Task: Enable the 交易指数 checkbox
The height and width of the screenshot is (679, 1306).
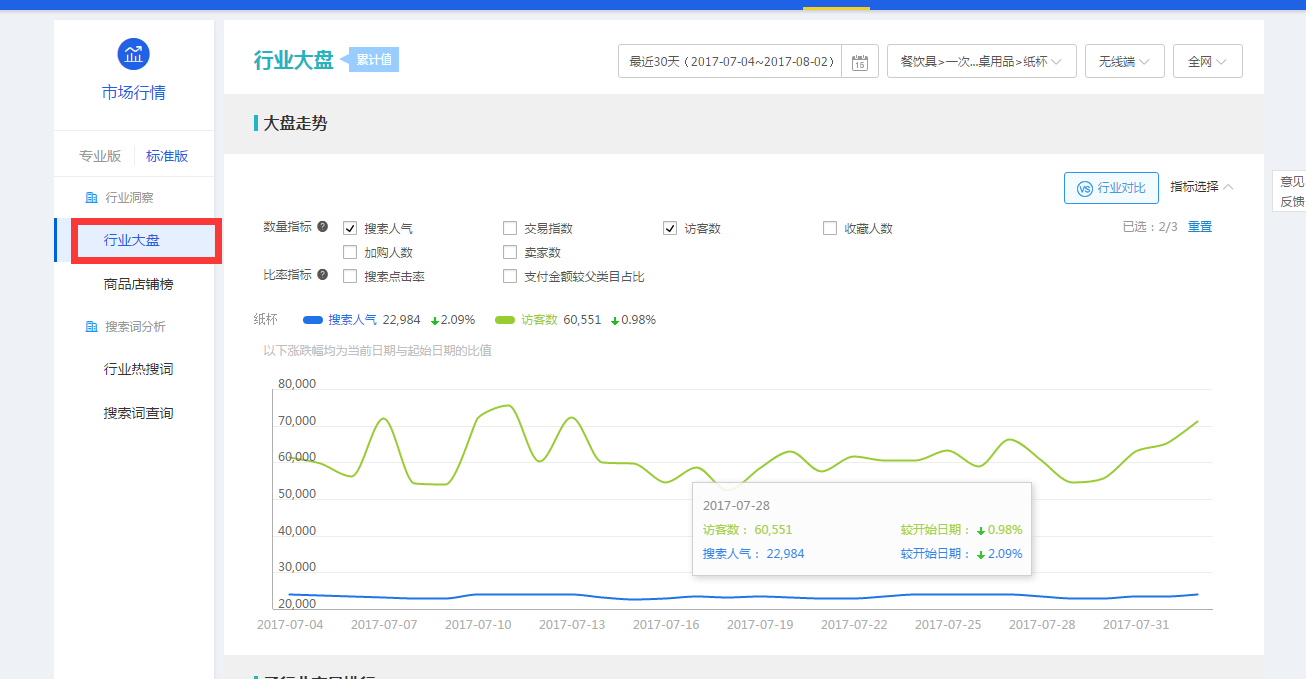Action: (x=510, y=228)
